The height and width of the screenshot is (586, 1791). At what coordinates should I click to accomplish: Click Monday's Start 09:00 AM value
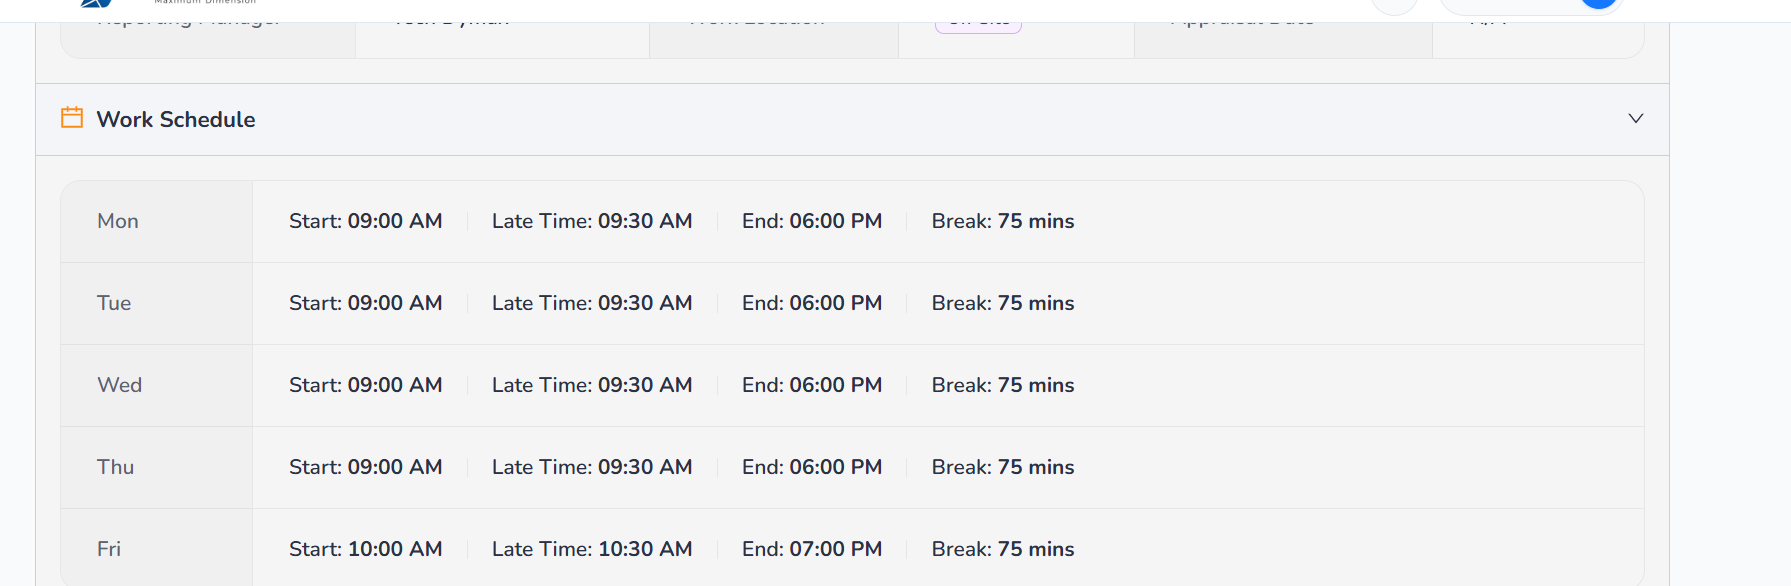(394, 221)
